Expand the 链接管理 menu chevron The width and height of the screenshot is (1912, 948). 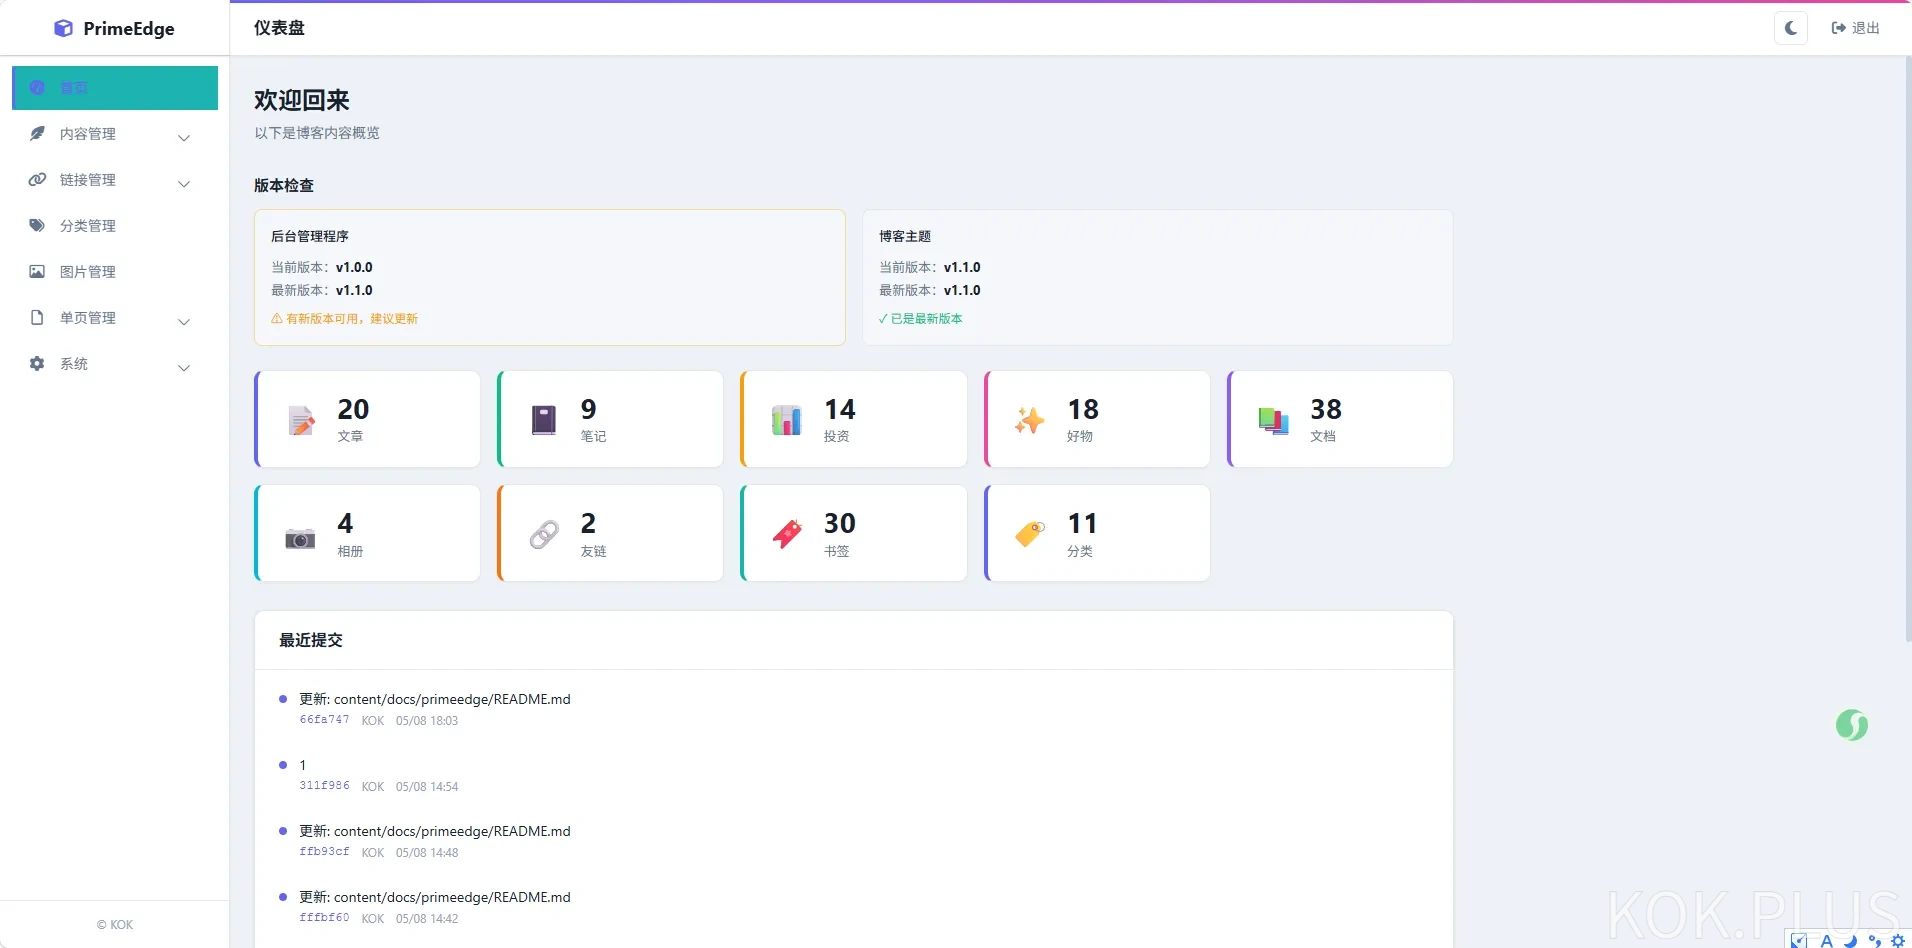[184, 183]
